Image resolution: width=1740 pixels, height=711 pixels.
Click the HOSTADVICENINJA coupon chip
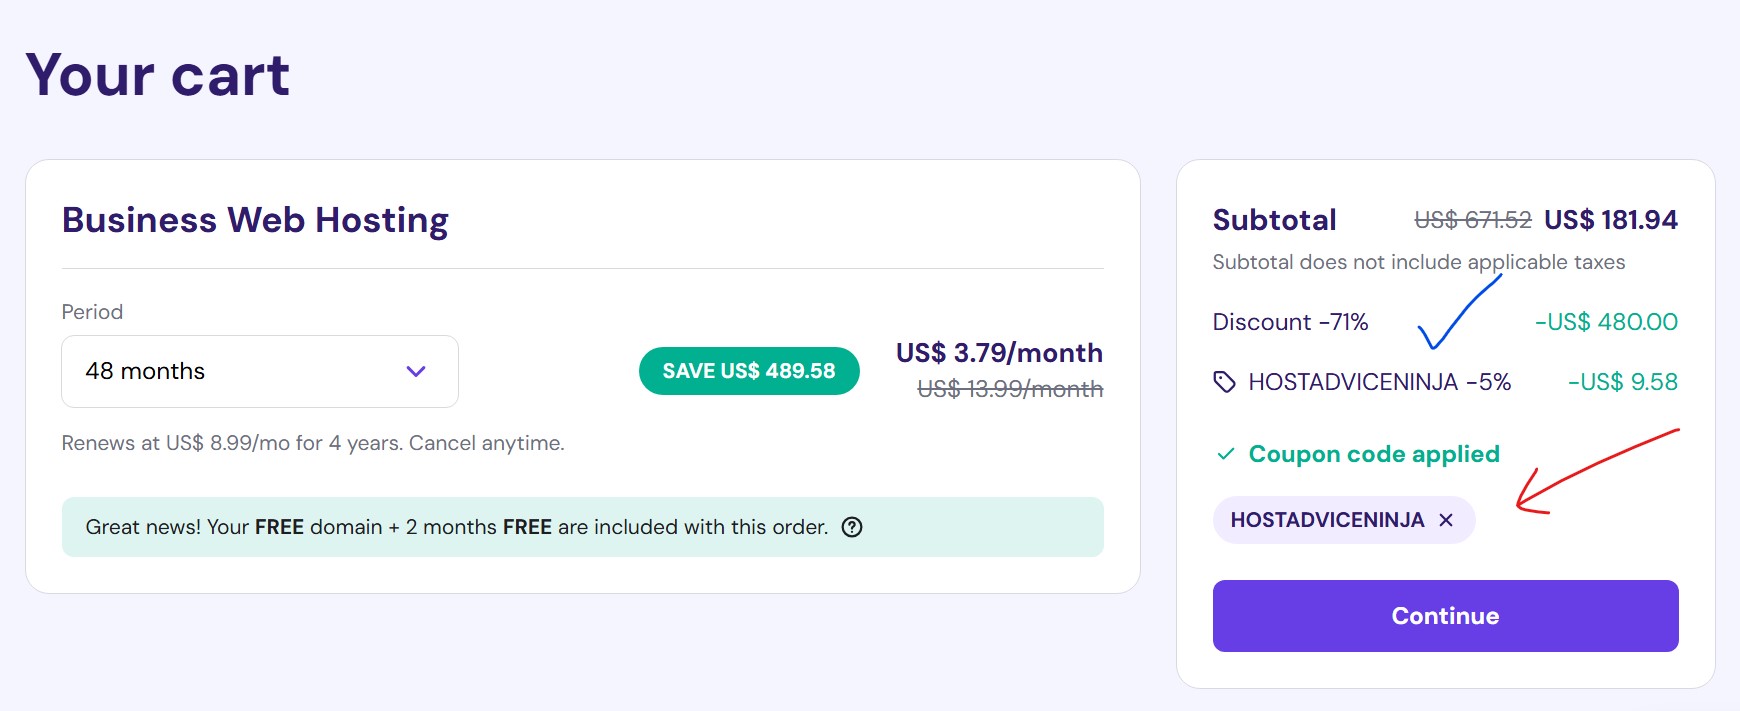pos(1330,520)
